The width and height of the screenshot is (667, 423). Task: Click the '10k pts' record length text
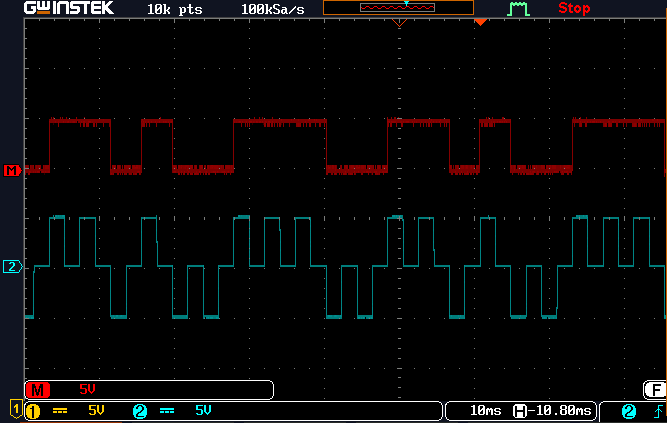click(x=174, y=9)
